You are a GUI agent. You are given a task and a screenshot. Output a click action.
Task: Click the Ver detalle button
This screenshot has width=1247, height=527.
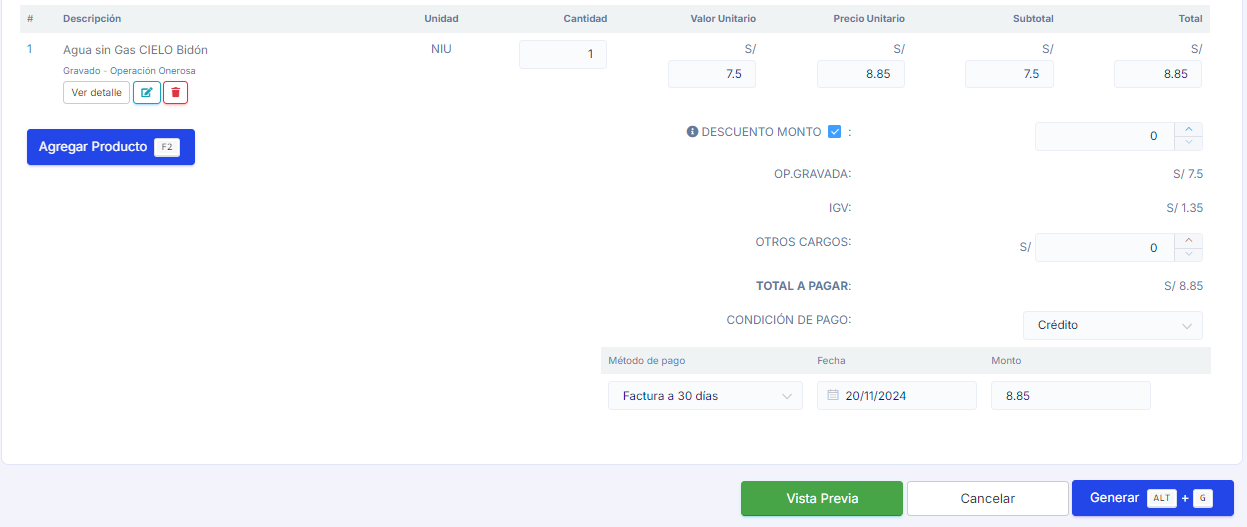pos(96,93)
